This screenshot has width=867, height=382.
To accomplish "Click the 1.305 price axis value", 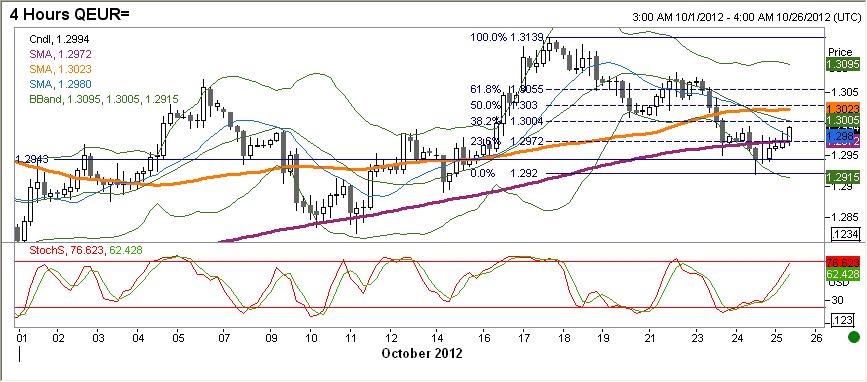I will pyautogui.click(x=845, y=92).
